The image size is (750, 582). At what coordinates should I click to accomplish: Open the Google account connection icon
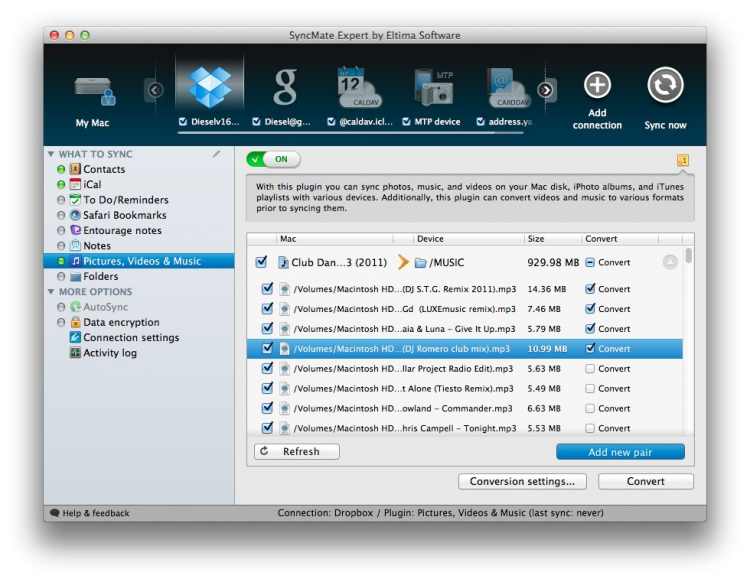(x=285, y=87)
